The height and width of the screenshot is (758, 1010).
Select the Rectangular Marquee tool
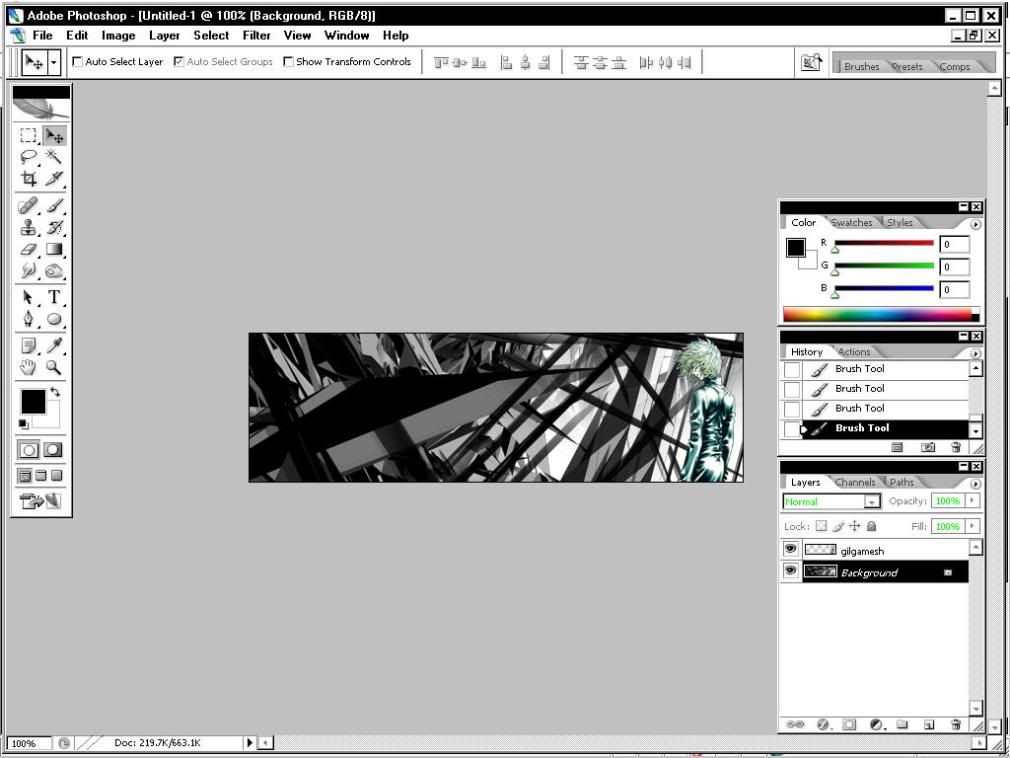click(x=28, y=135)
